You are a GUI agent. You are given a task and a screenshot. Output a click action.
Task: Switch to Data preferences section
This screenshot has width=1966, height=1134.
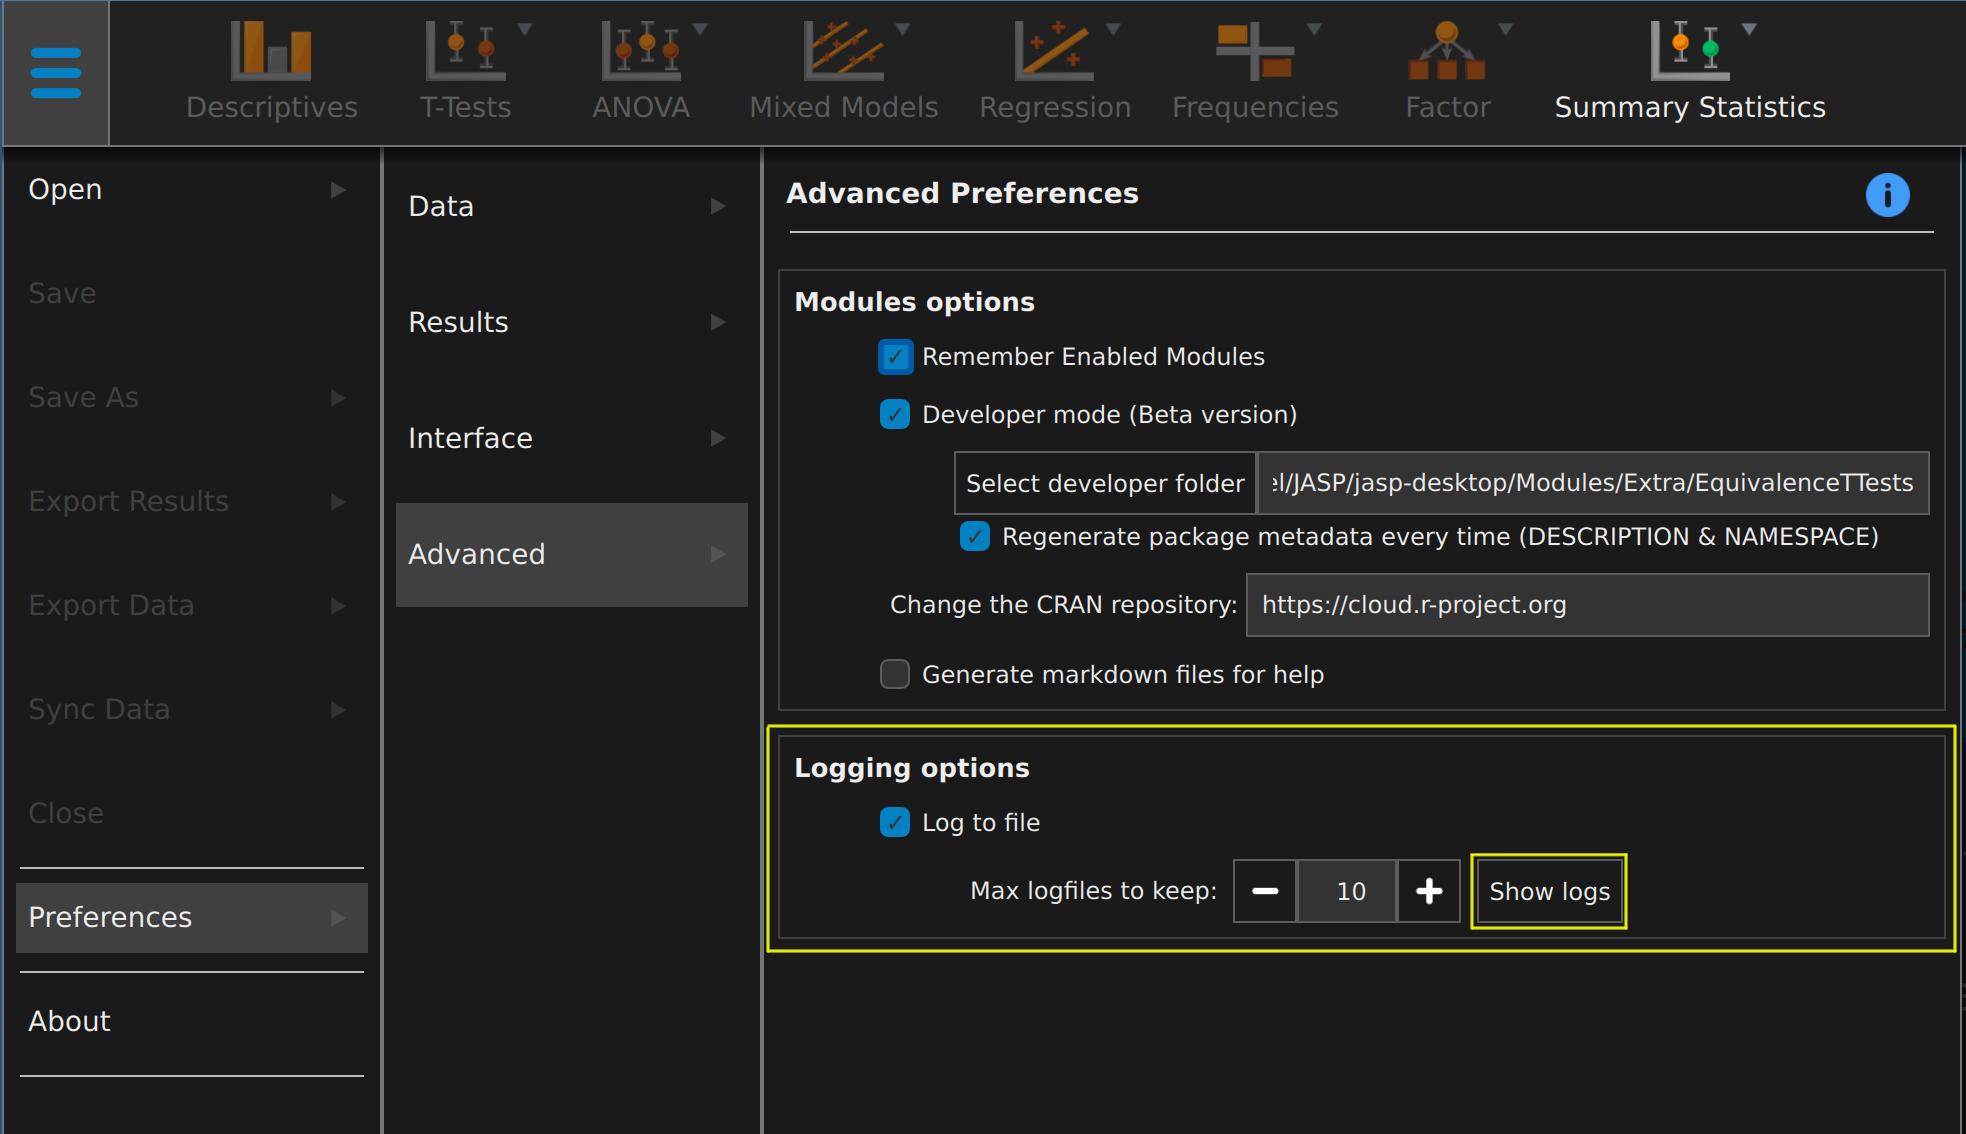click(571, 206)
